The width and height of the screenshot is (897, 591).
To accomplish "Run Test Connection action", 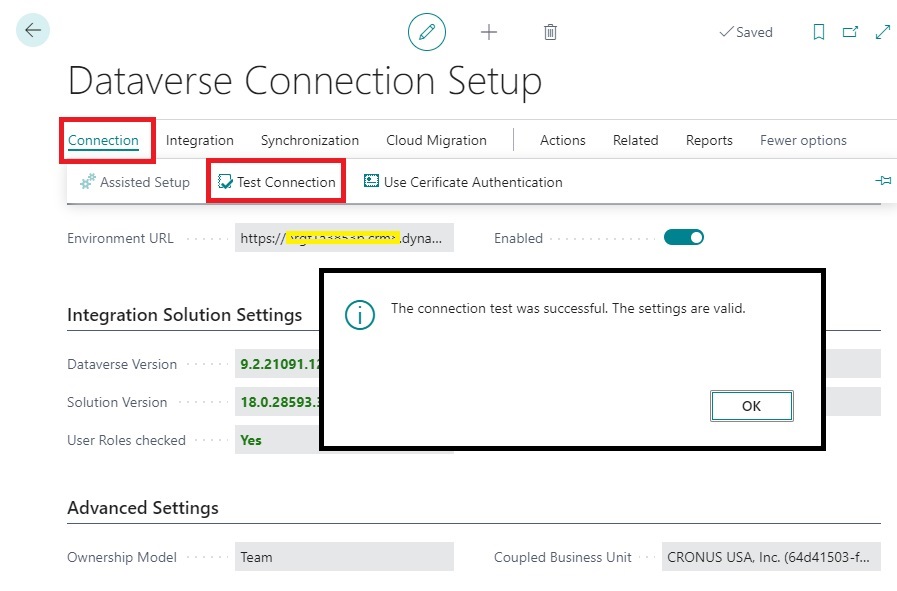I will [x=277, y=182].
